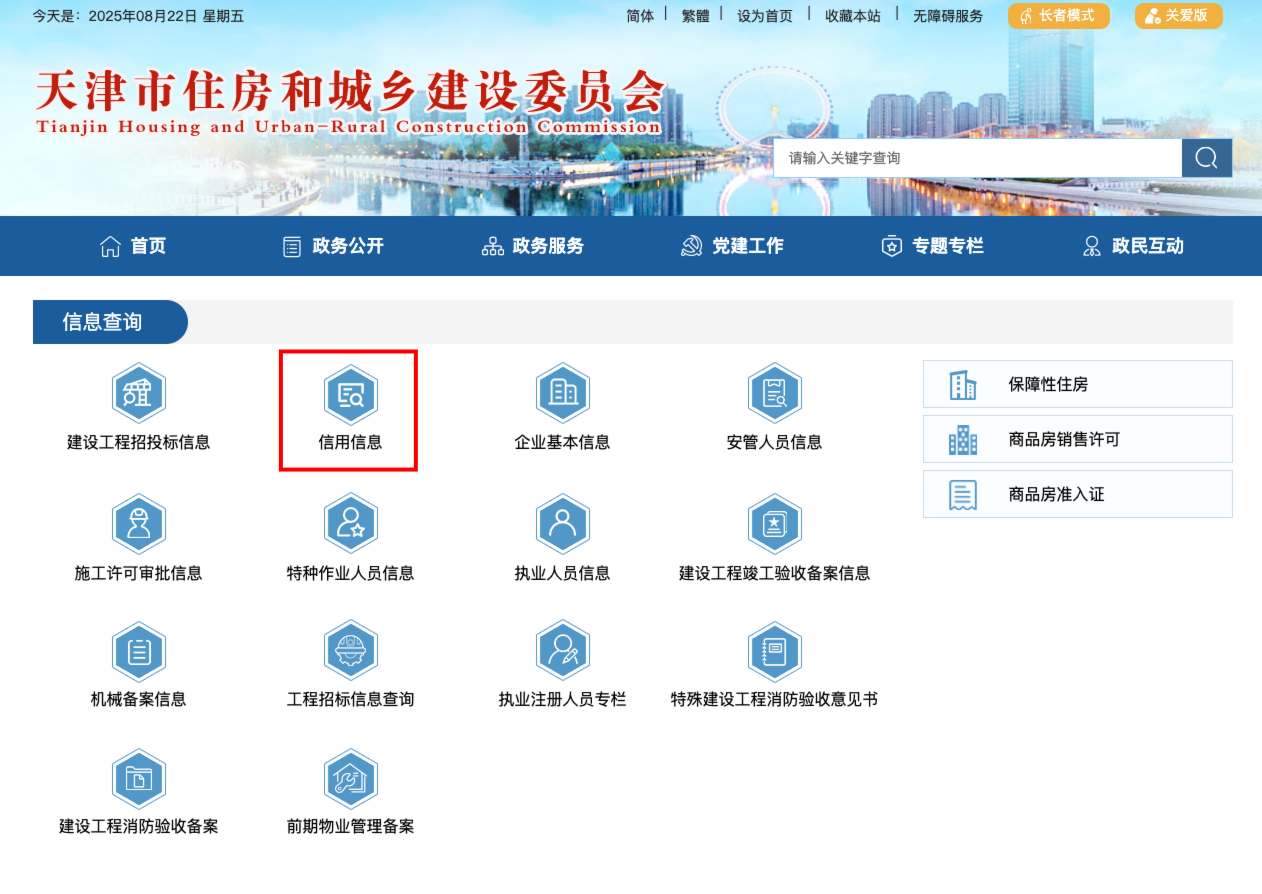Switch to 关爱版 care version
This screenshot has width=1262, height=894.
(1178, 16)
